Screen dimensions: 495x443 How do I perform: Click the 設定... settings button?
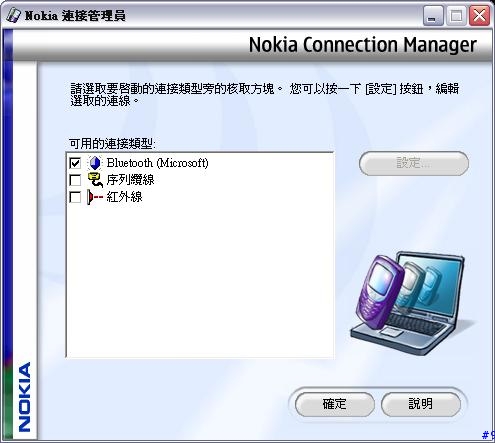pyautogui.click(x=414, y=163)
